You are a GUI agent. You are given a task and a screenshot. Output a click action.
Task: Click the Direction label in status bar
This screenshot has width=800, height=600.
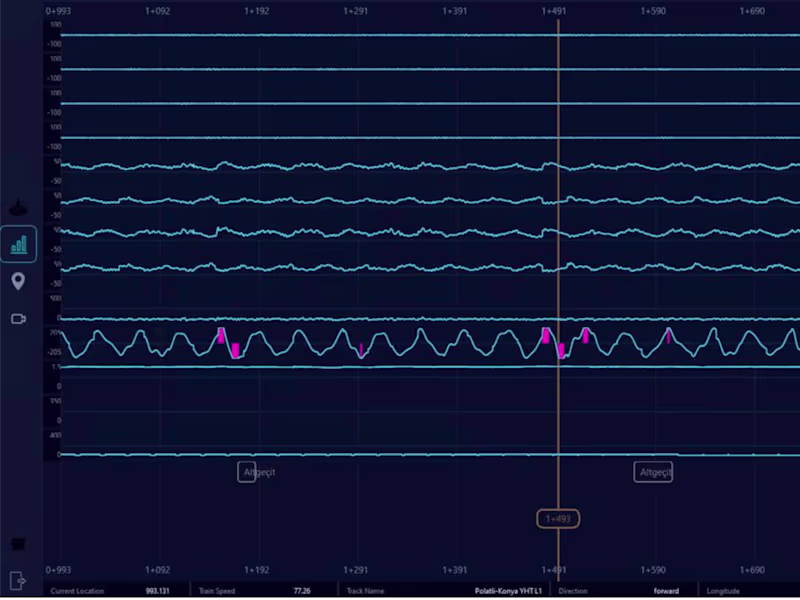tap(573, 591)
